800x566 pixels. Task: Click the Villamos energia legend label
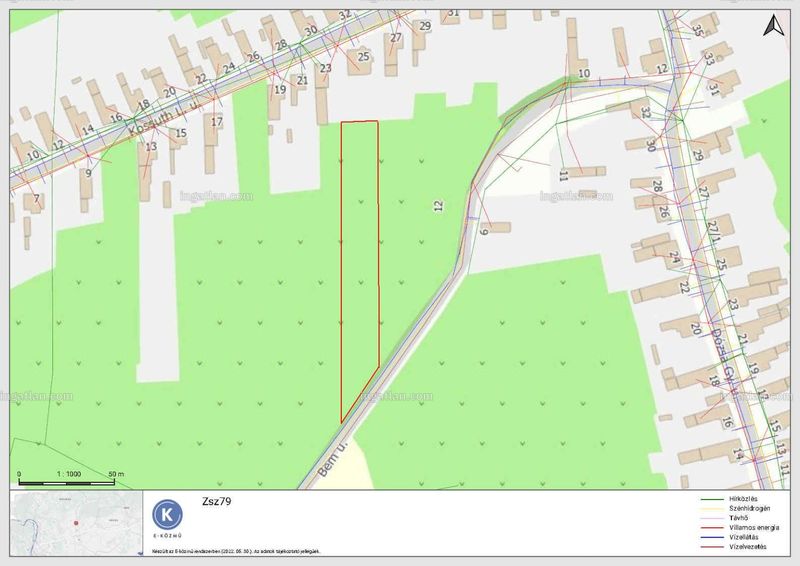point(754,527)
